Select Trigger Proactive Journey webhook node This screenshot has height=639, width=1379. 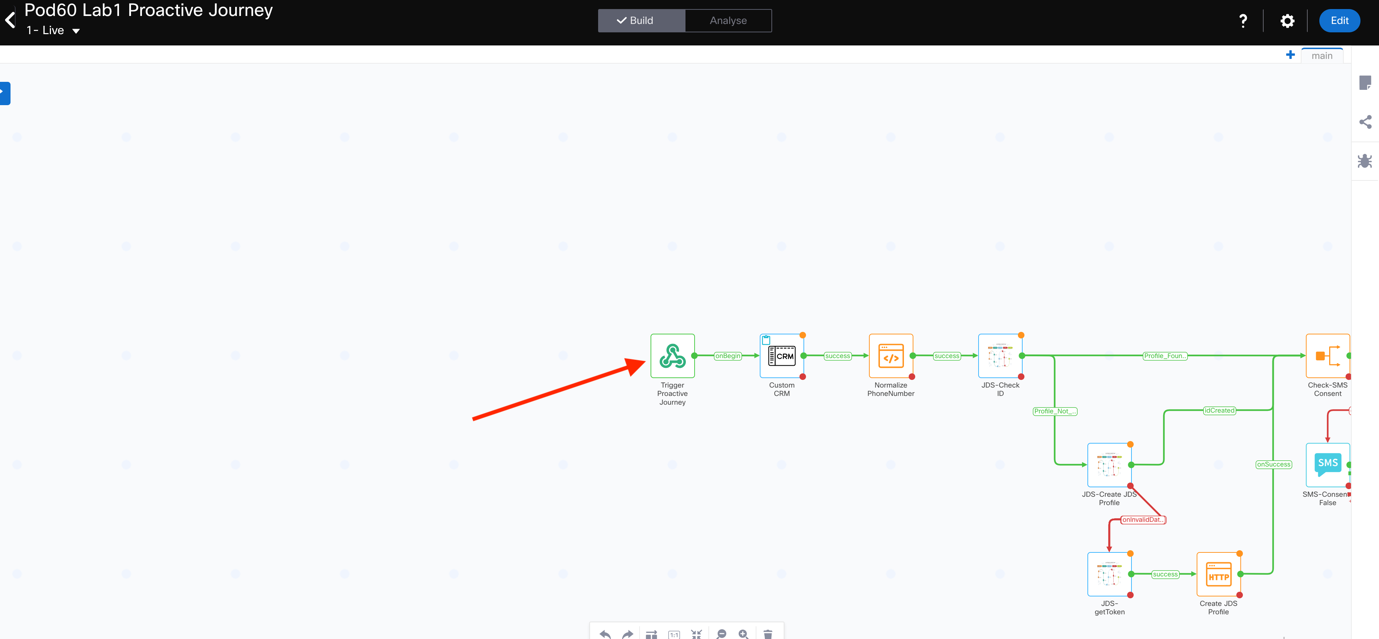pyautogui.click(x=672, y=356)
